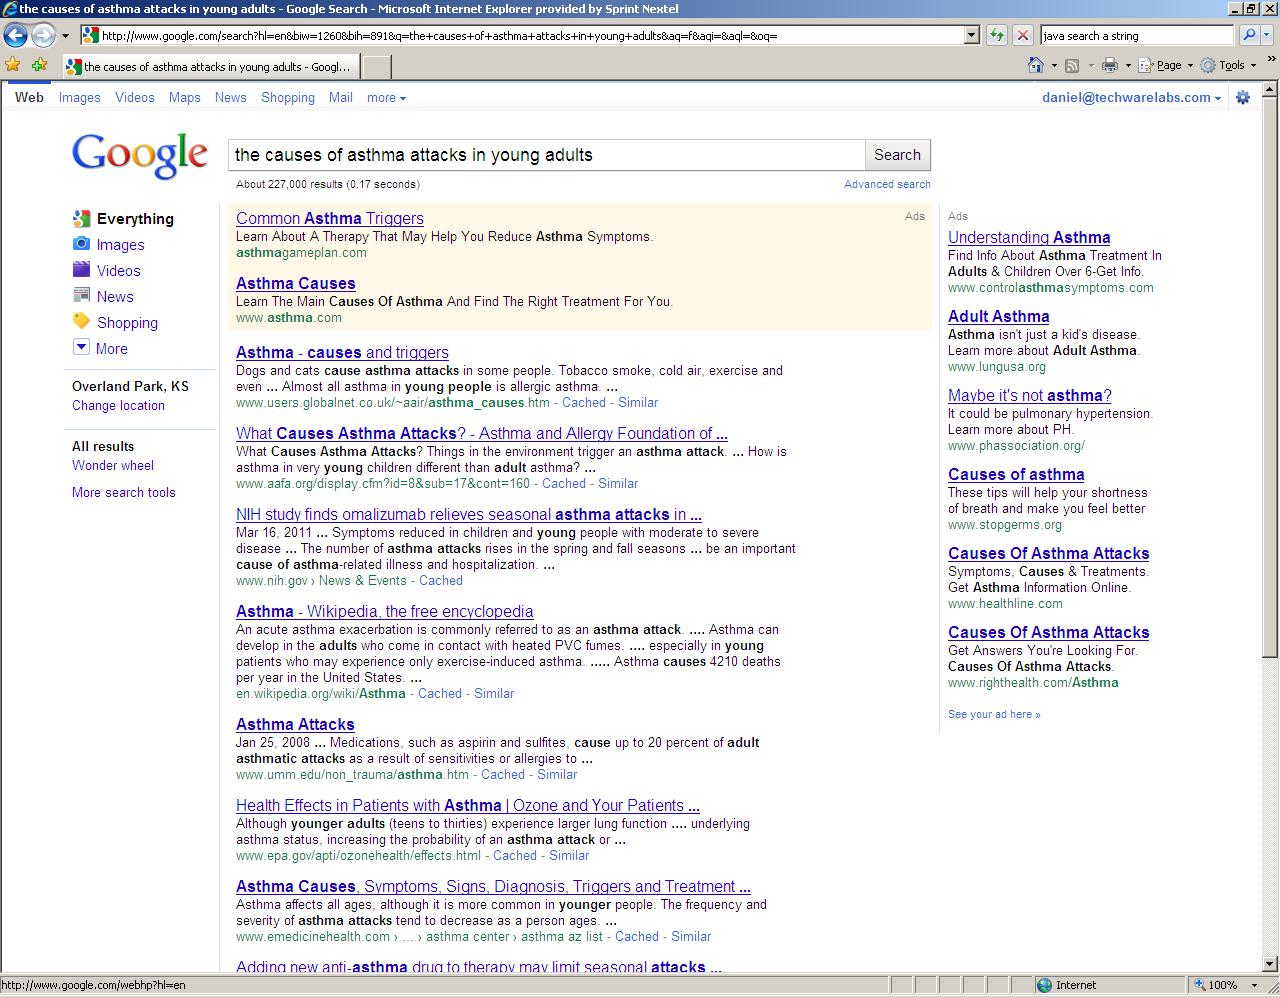Open Advanced search link
Screen dimensions: 1280x998
point(887,184)
